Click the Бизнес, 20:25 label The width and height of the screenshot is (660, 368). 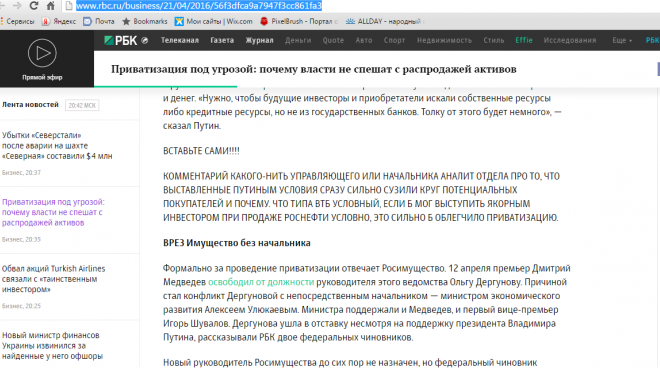point(21,306)
